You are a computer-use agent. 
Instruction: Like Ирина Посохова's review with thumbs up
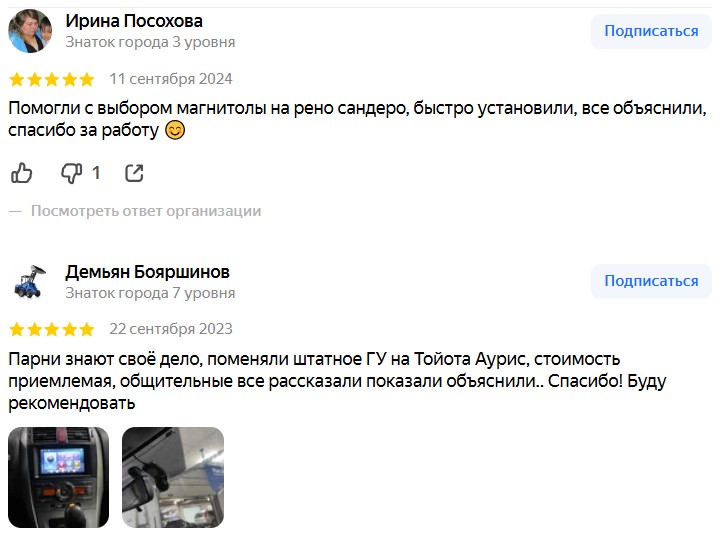[x=21, y=173]
